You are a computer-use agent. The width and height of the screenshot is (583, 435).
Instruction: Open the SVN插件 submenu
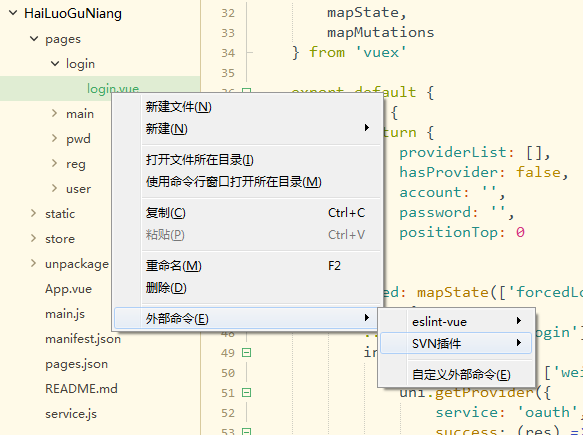456,343
